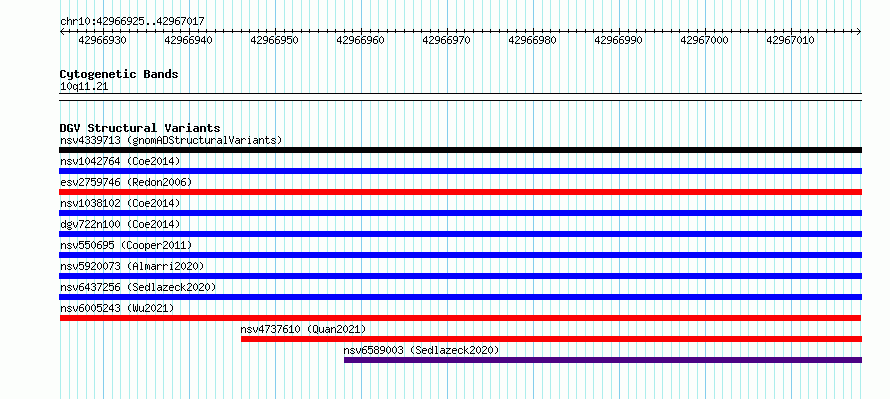Click the blue dgv722n100 variant bar
This screenshot has height=399, width=890.
click(461, 234)
